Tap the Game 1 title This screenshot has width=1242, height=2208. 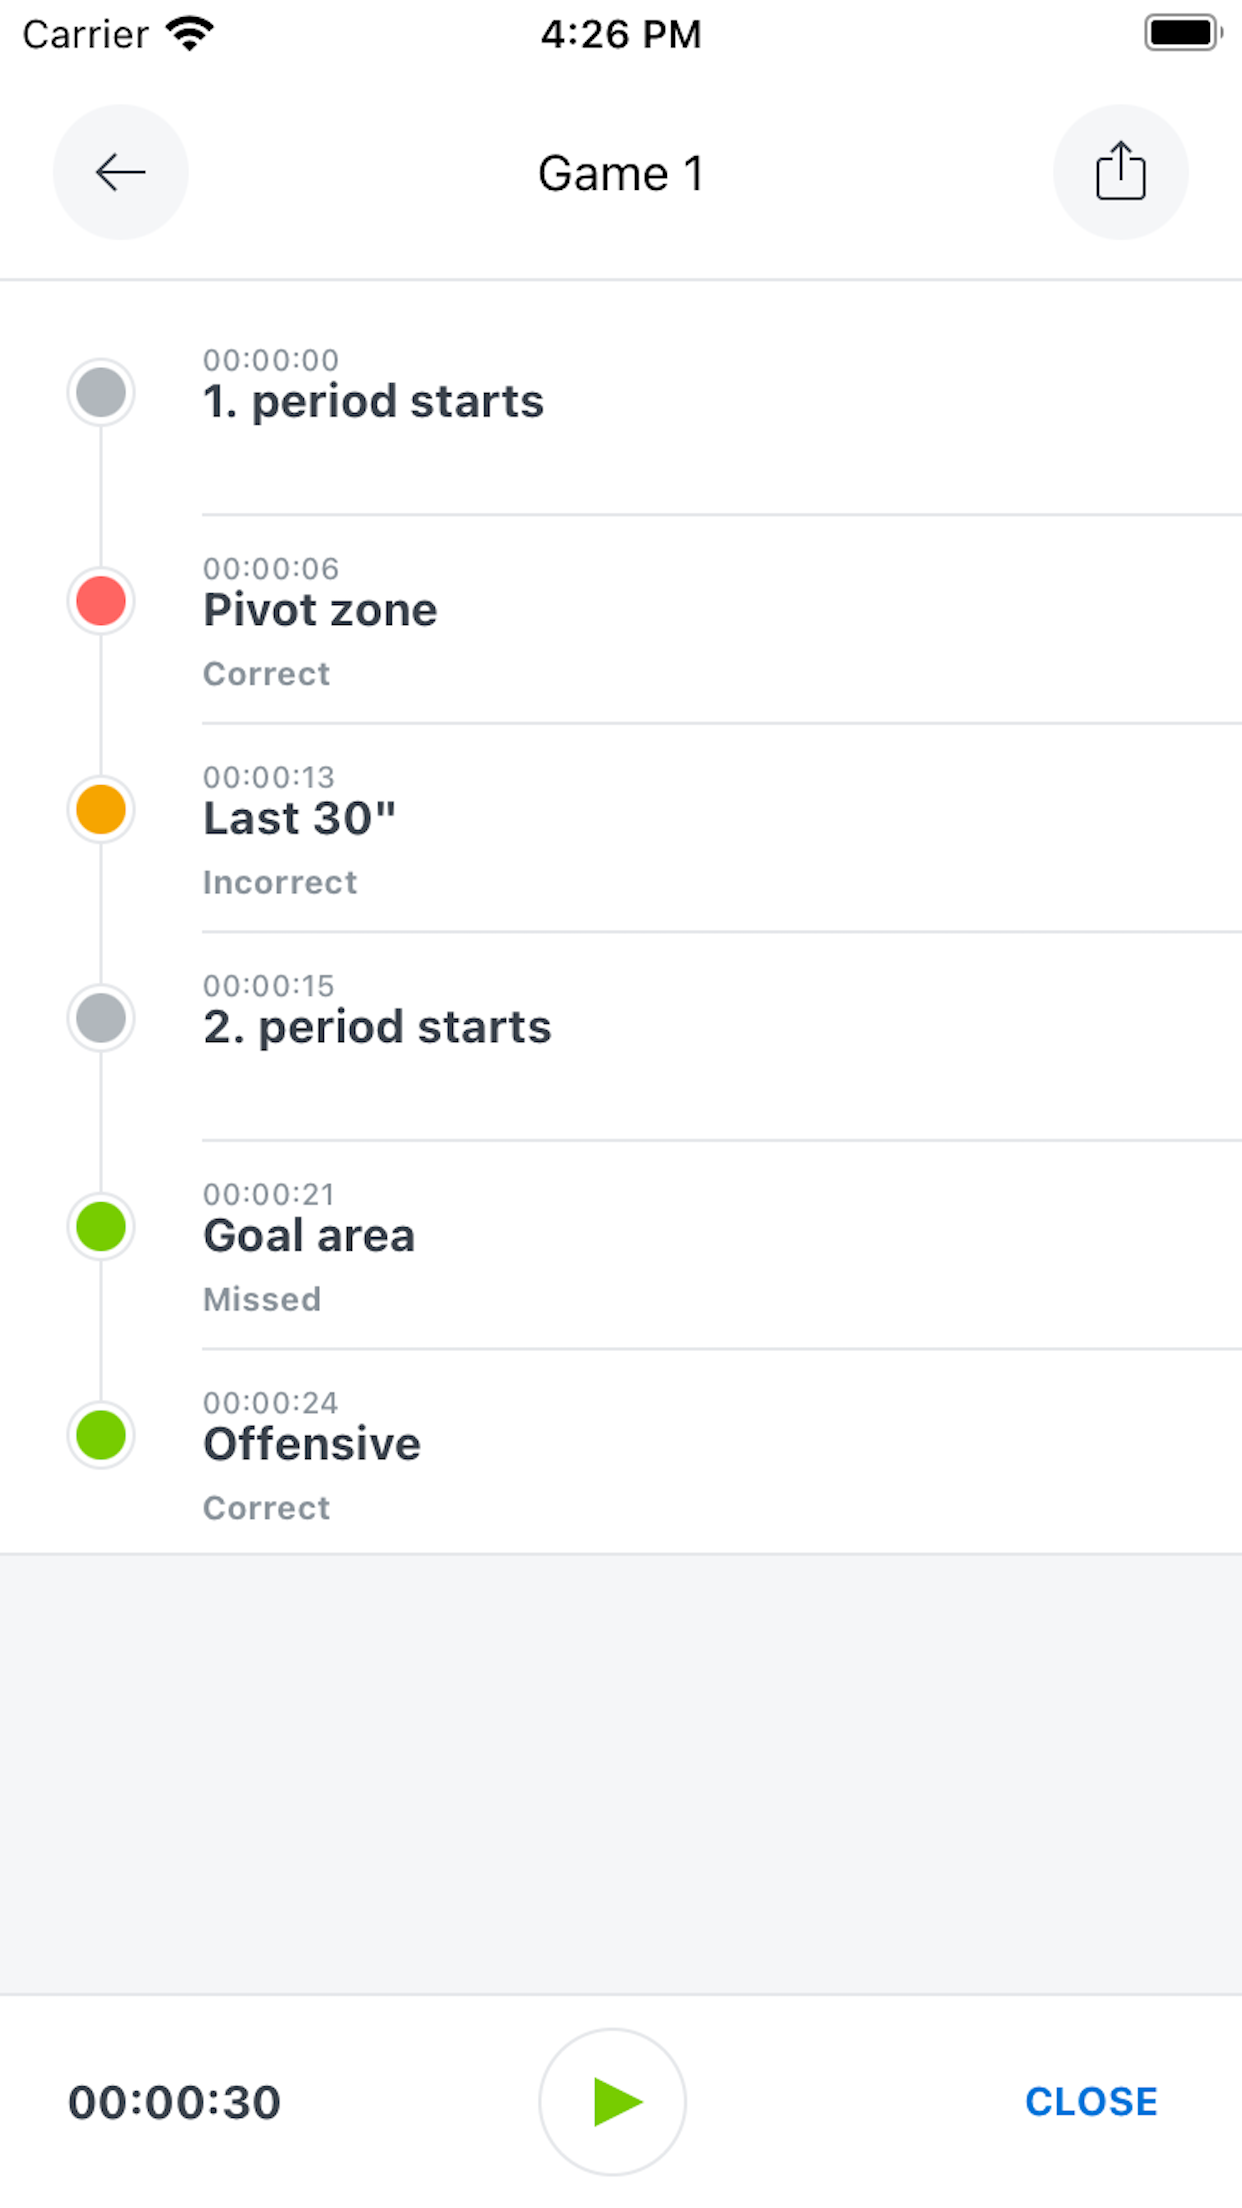tap(621, 173)
